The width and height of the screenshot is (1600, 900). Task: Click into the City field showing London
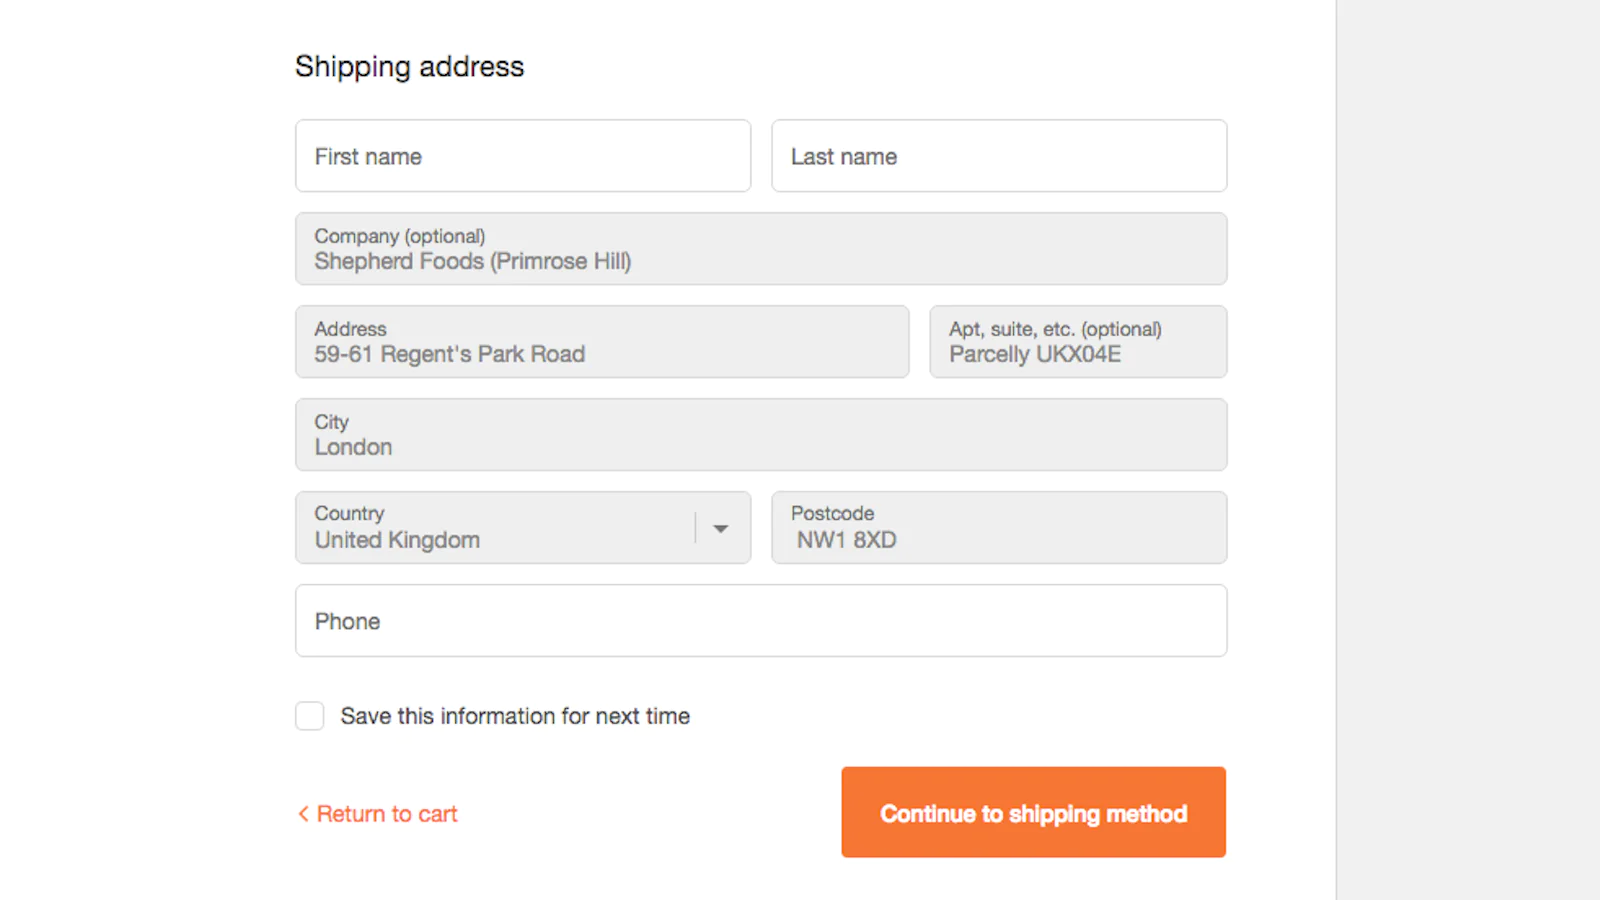[x=760, y=435]
